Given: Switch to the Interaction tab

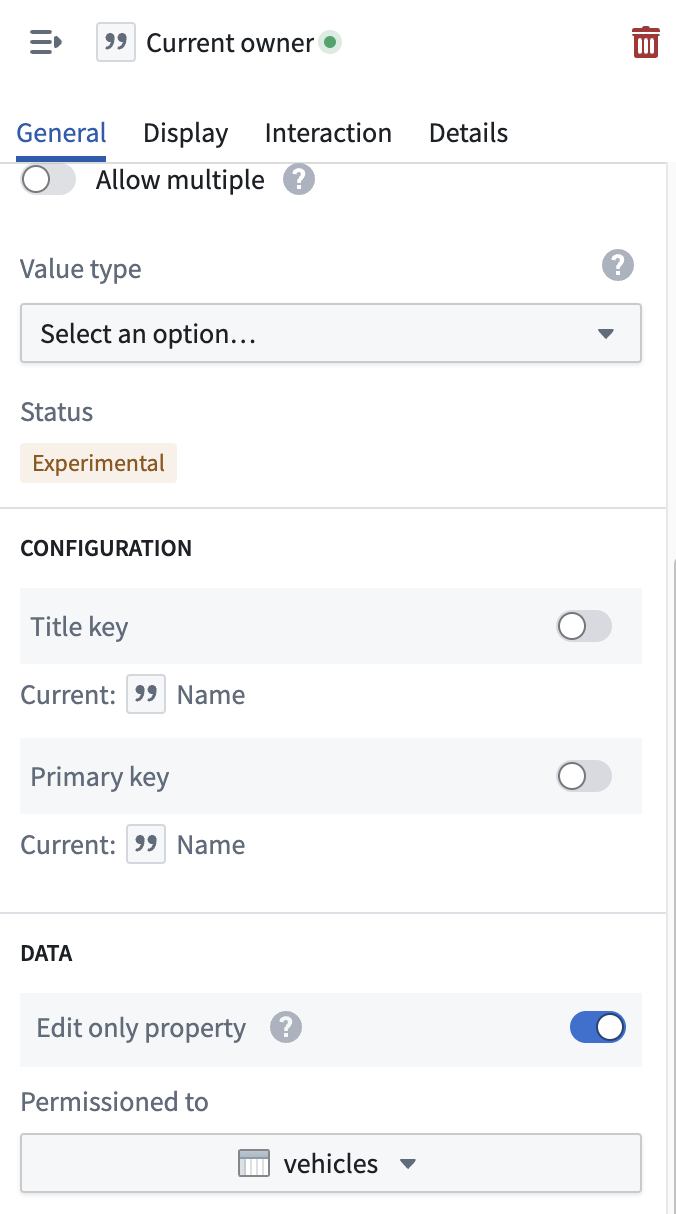Looking at the screenshot, I should pos(328,133).
